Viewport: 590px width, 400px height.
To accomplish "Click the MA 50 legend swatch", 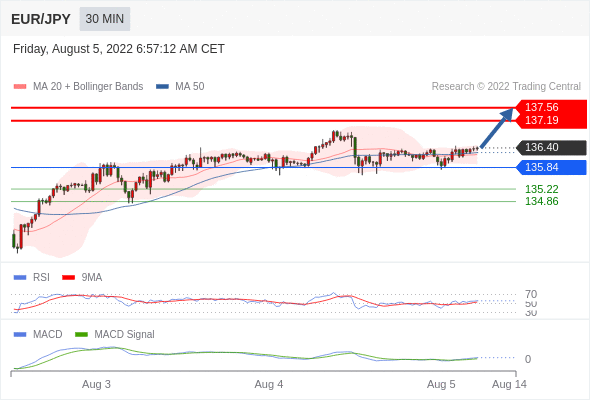I will tap(162, 87).
